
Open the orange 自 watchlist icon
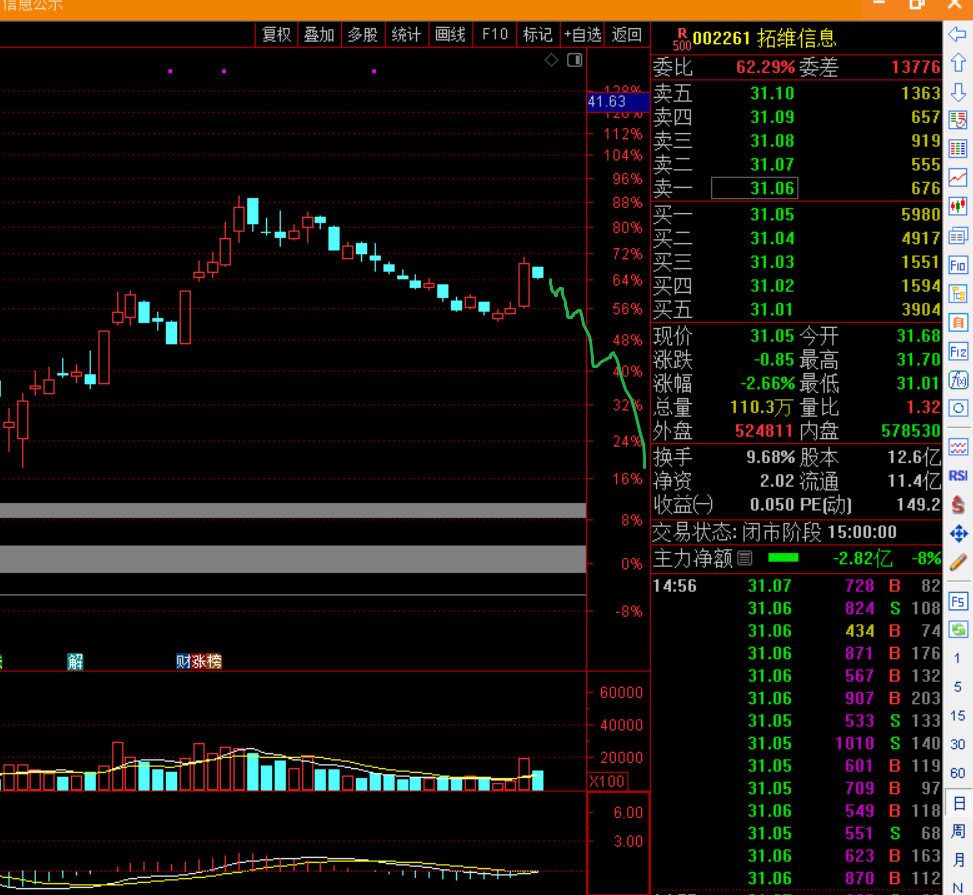click(957, 323)
